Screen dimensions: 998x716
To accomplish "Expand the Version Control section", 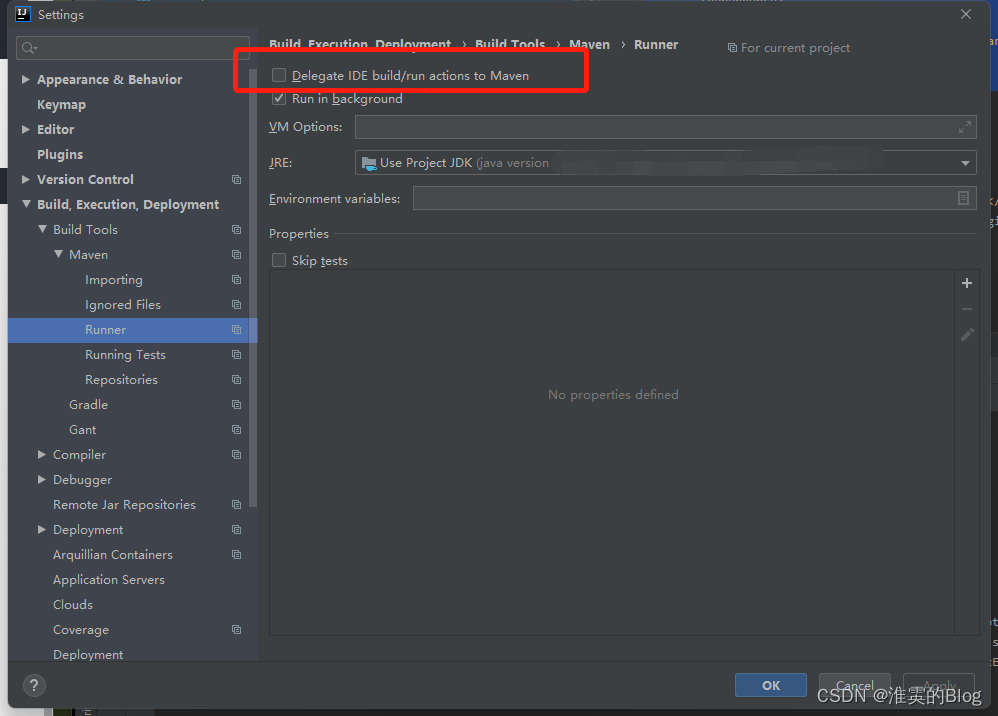I will [25, 179].
